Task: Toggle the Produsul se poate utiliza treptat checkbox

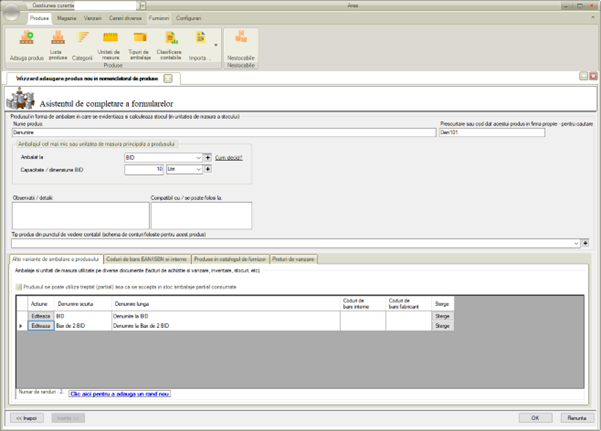Action: [x=18, y=287]
